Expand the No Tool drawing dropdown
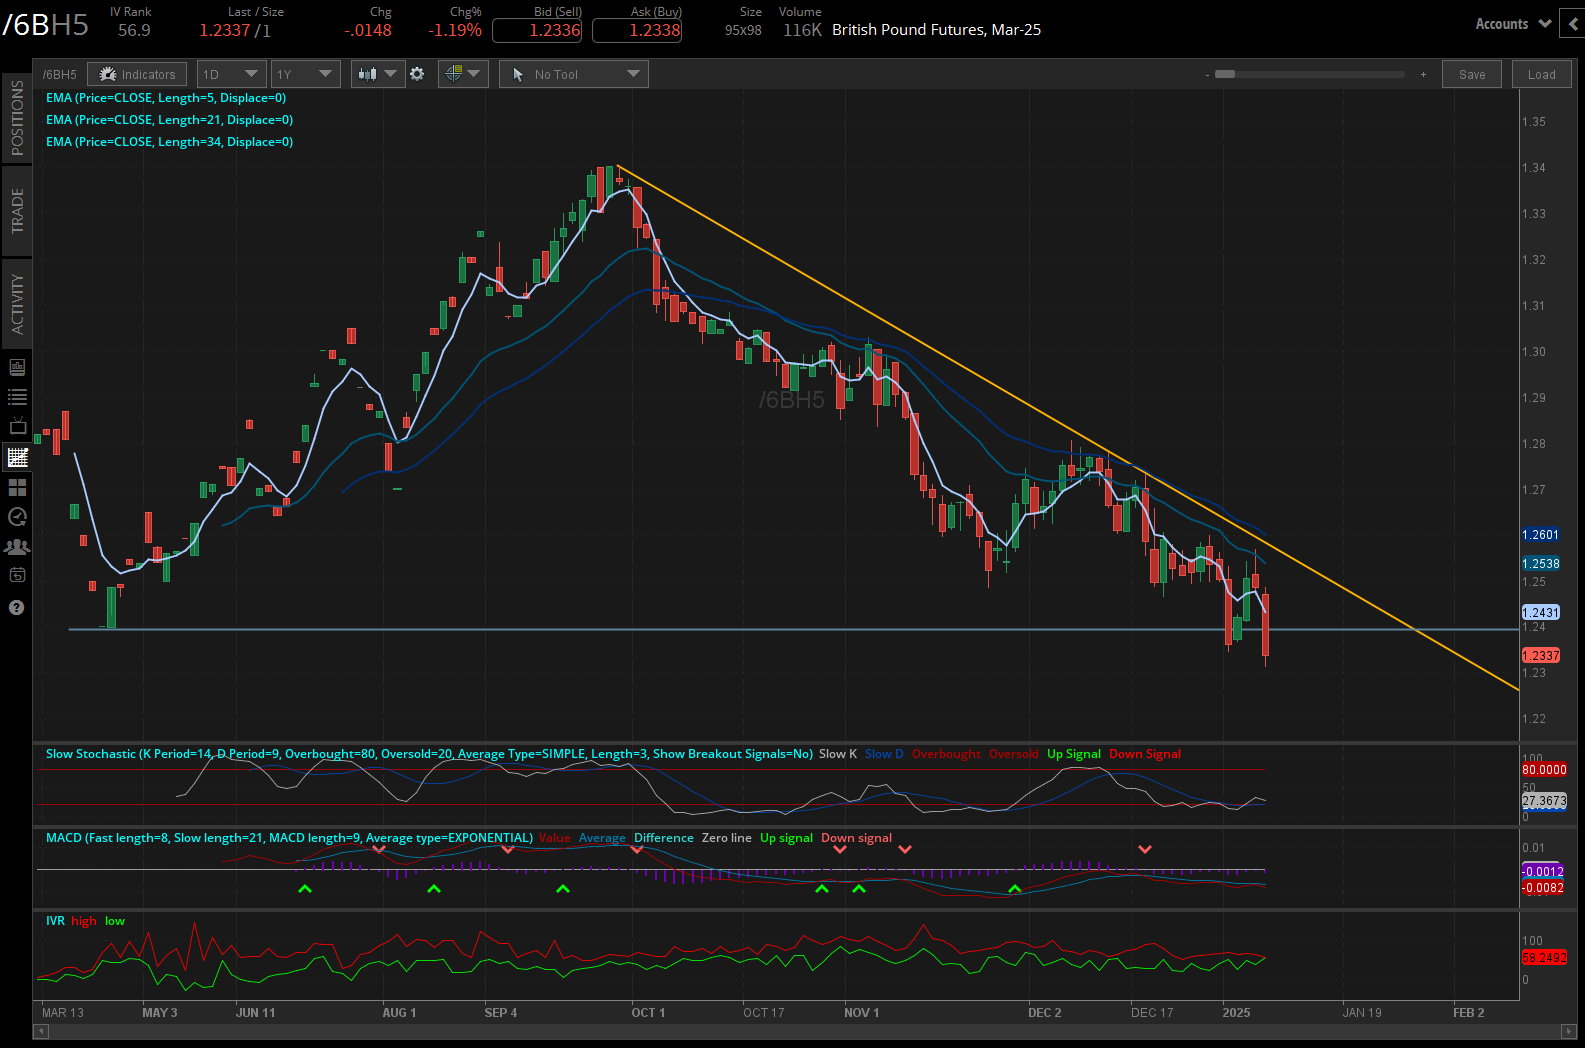Image resolution: width=1585 pixels, height=1048 pixels. tap(574, 74)
